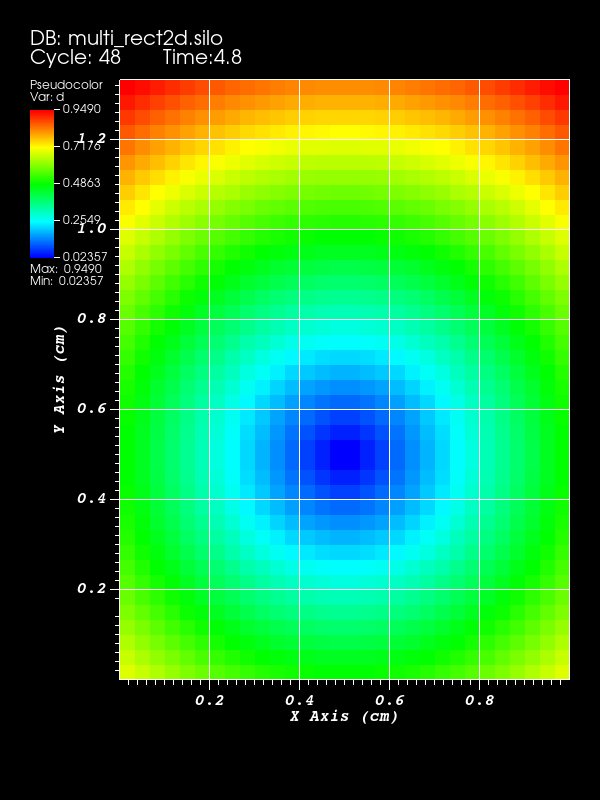Click the Time:4.8 label

pyautogui.click(x=202, y=58)
